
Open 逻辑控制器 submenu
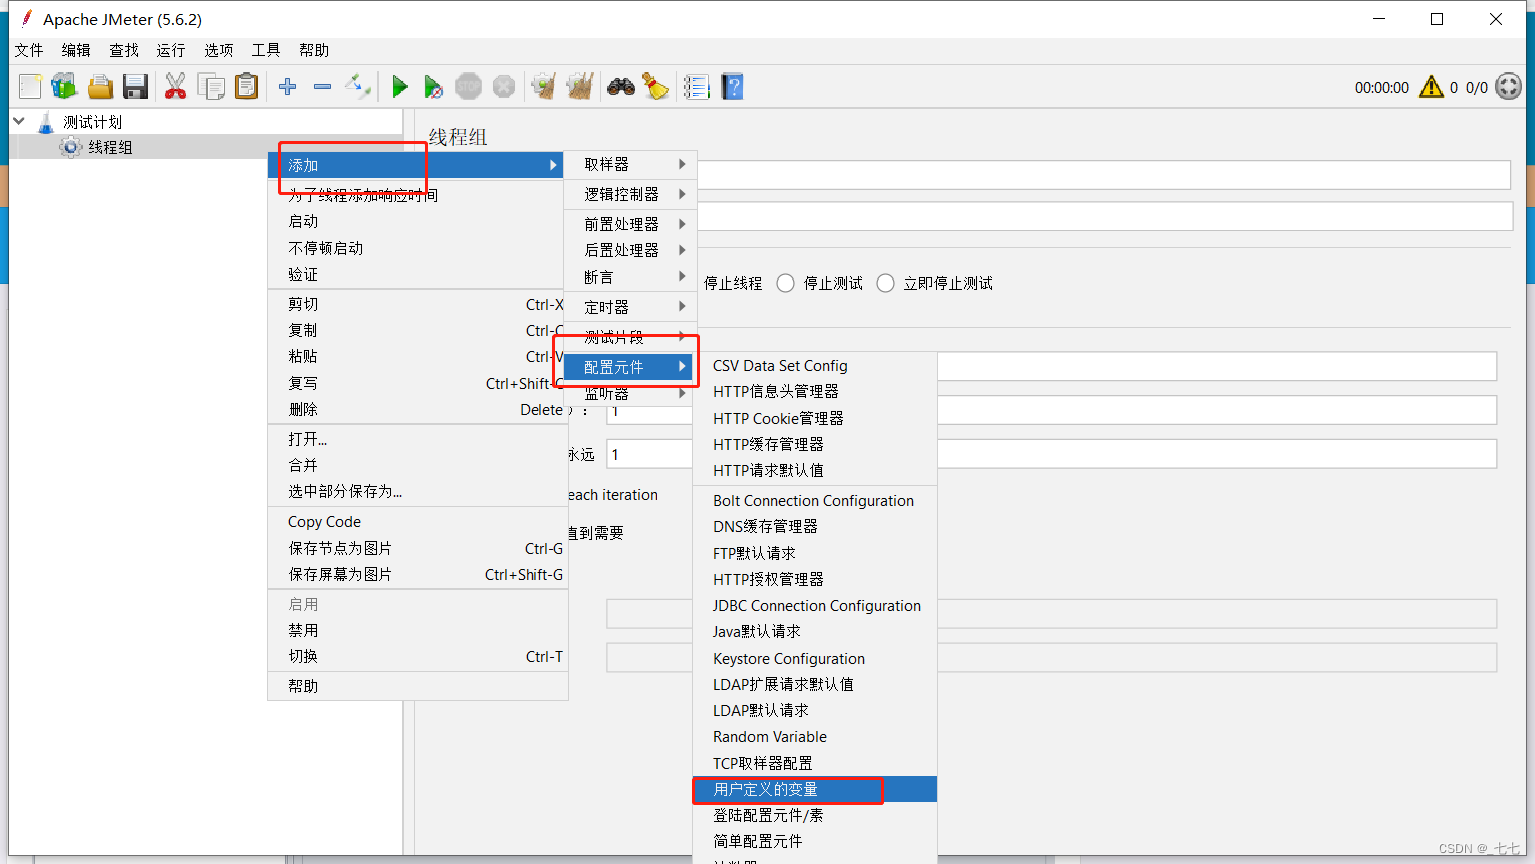[630, 194]
